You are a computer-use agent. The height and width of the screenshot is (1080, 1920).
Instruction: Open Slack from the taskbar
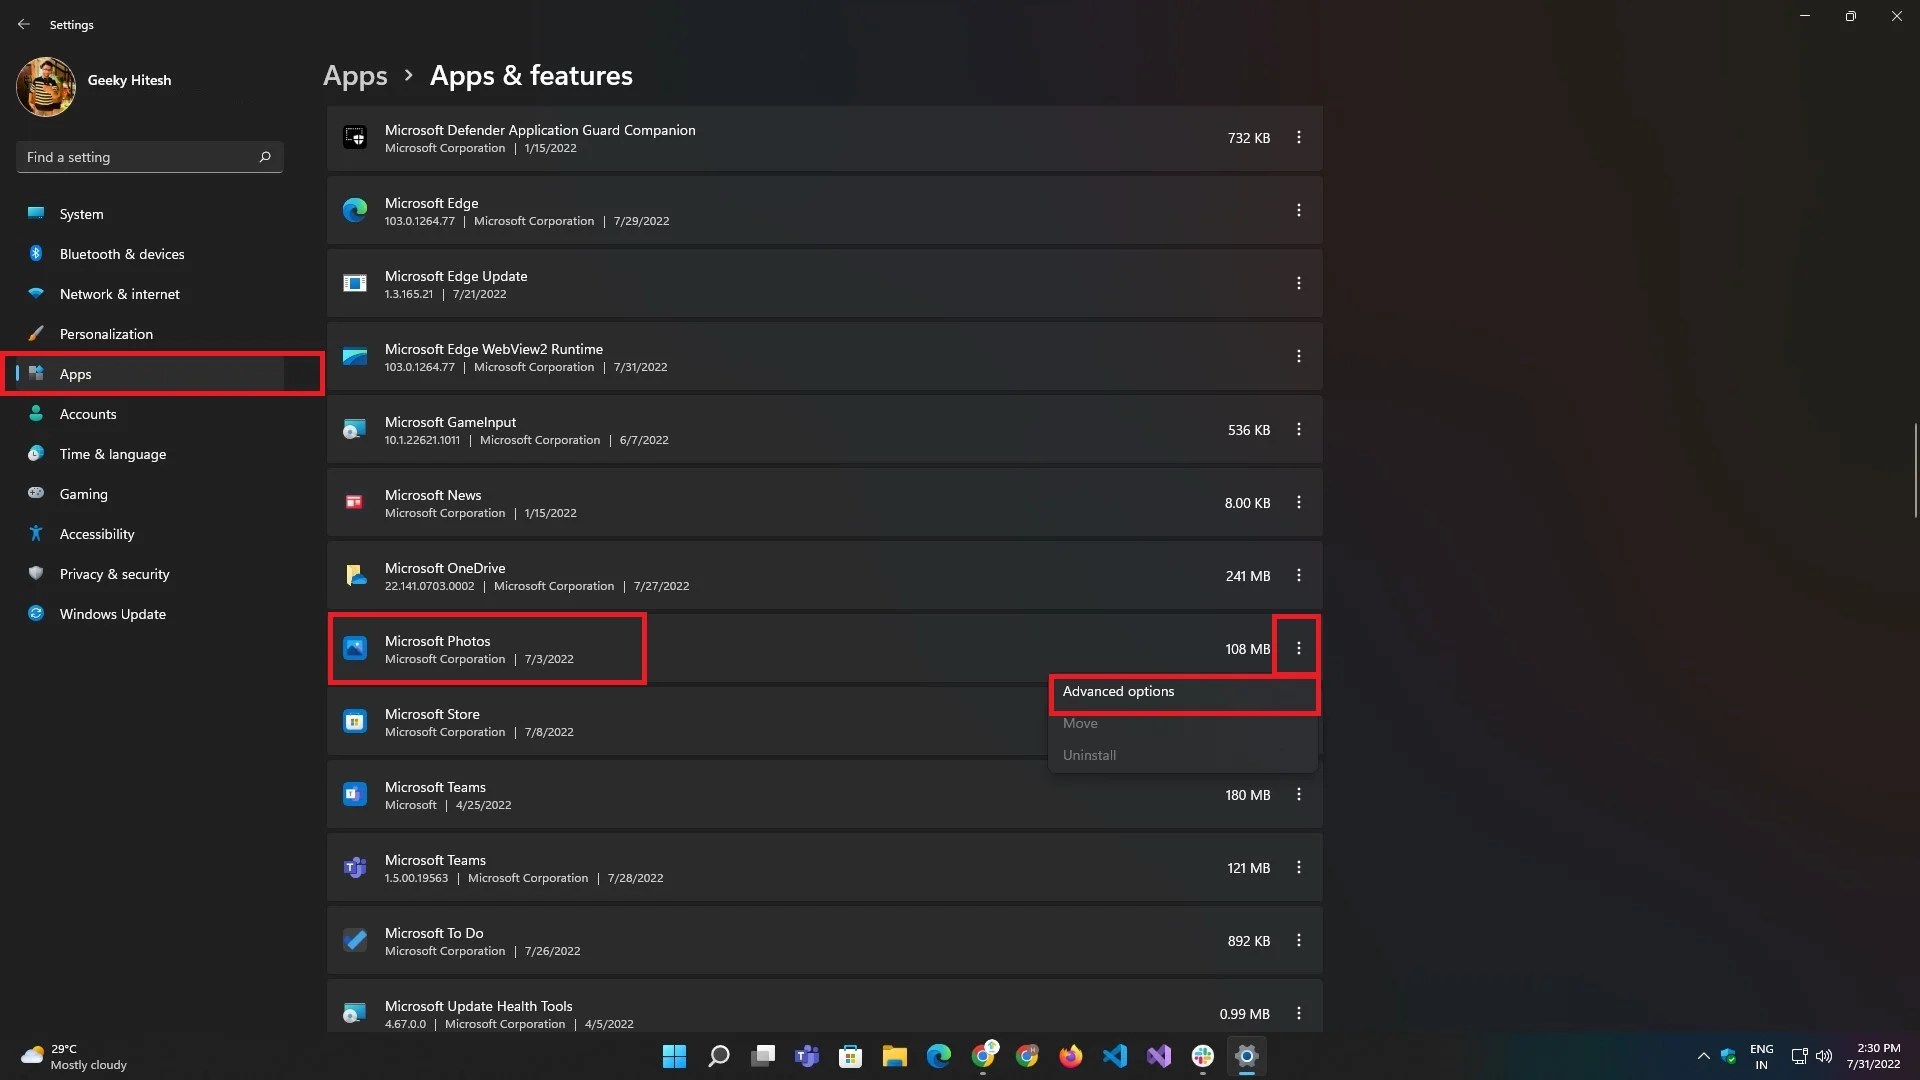click(x=1203, y=1055)
